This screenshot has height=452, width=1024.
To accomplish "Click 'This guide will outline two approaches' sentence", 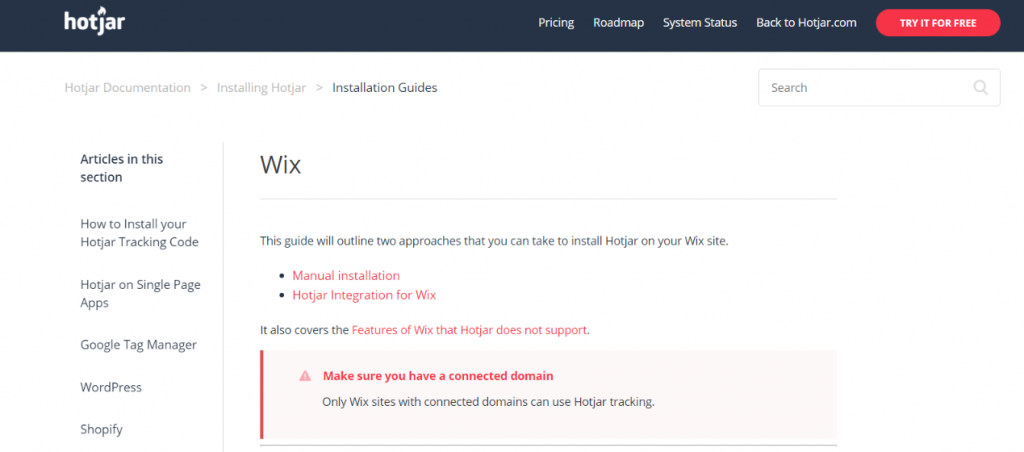I will pos(494,241).
